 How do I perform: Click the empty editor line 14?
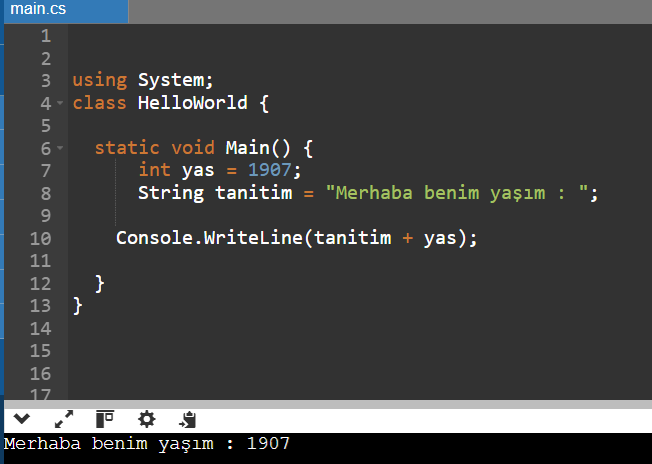(360, 328)
